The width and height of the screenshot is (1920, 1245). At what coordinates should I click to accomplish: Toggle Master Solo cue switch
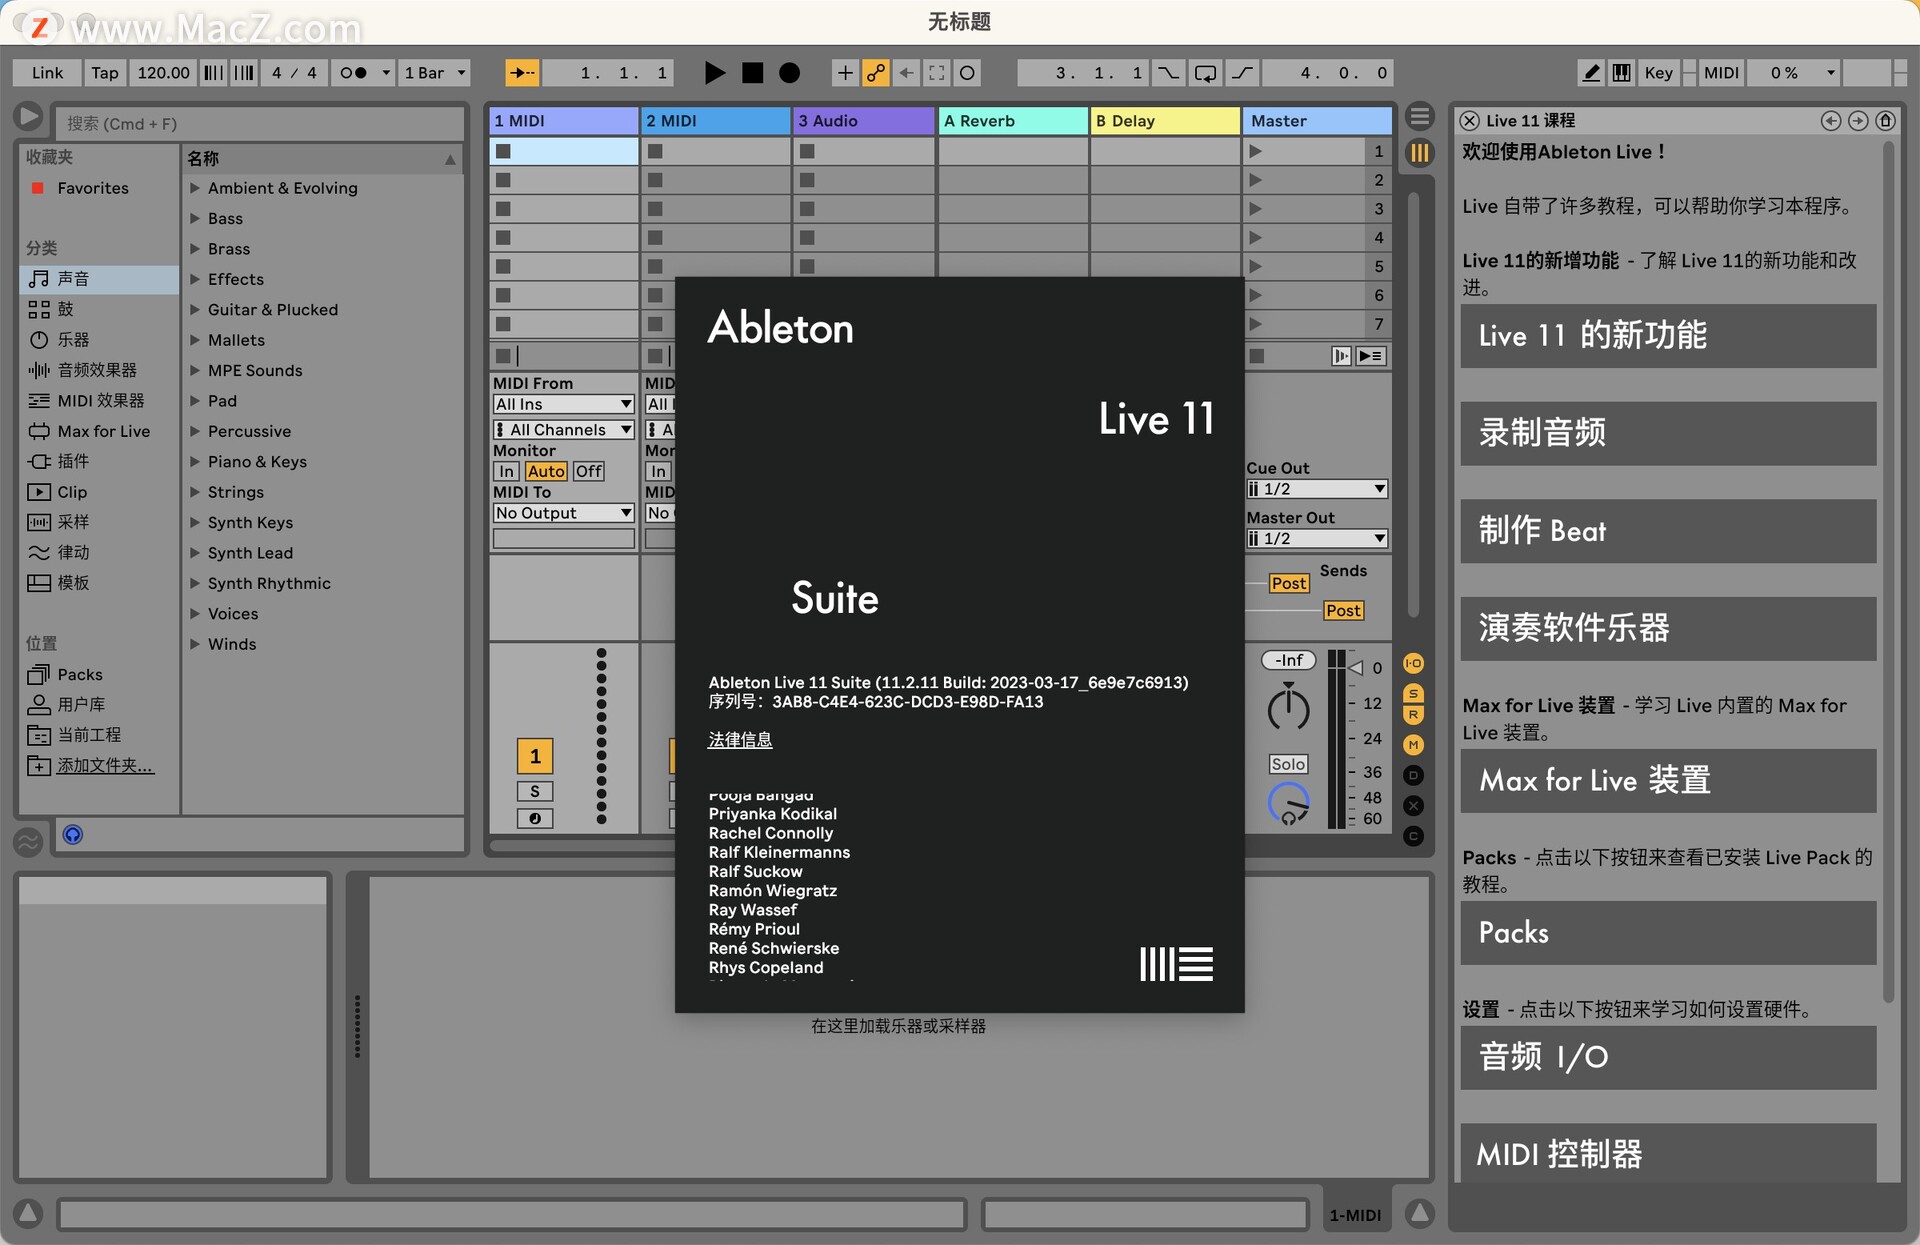1288,764
